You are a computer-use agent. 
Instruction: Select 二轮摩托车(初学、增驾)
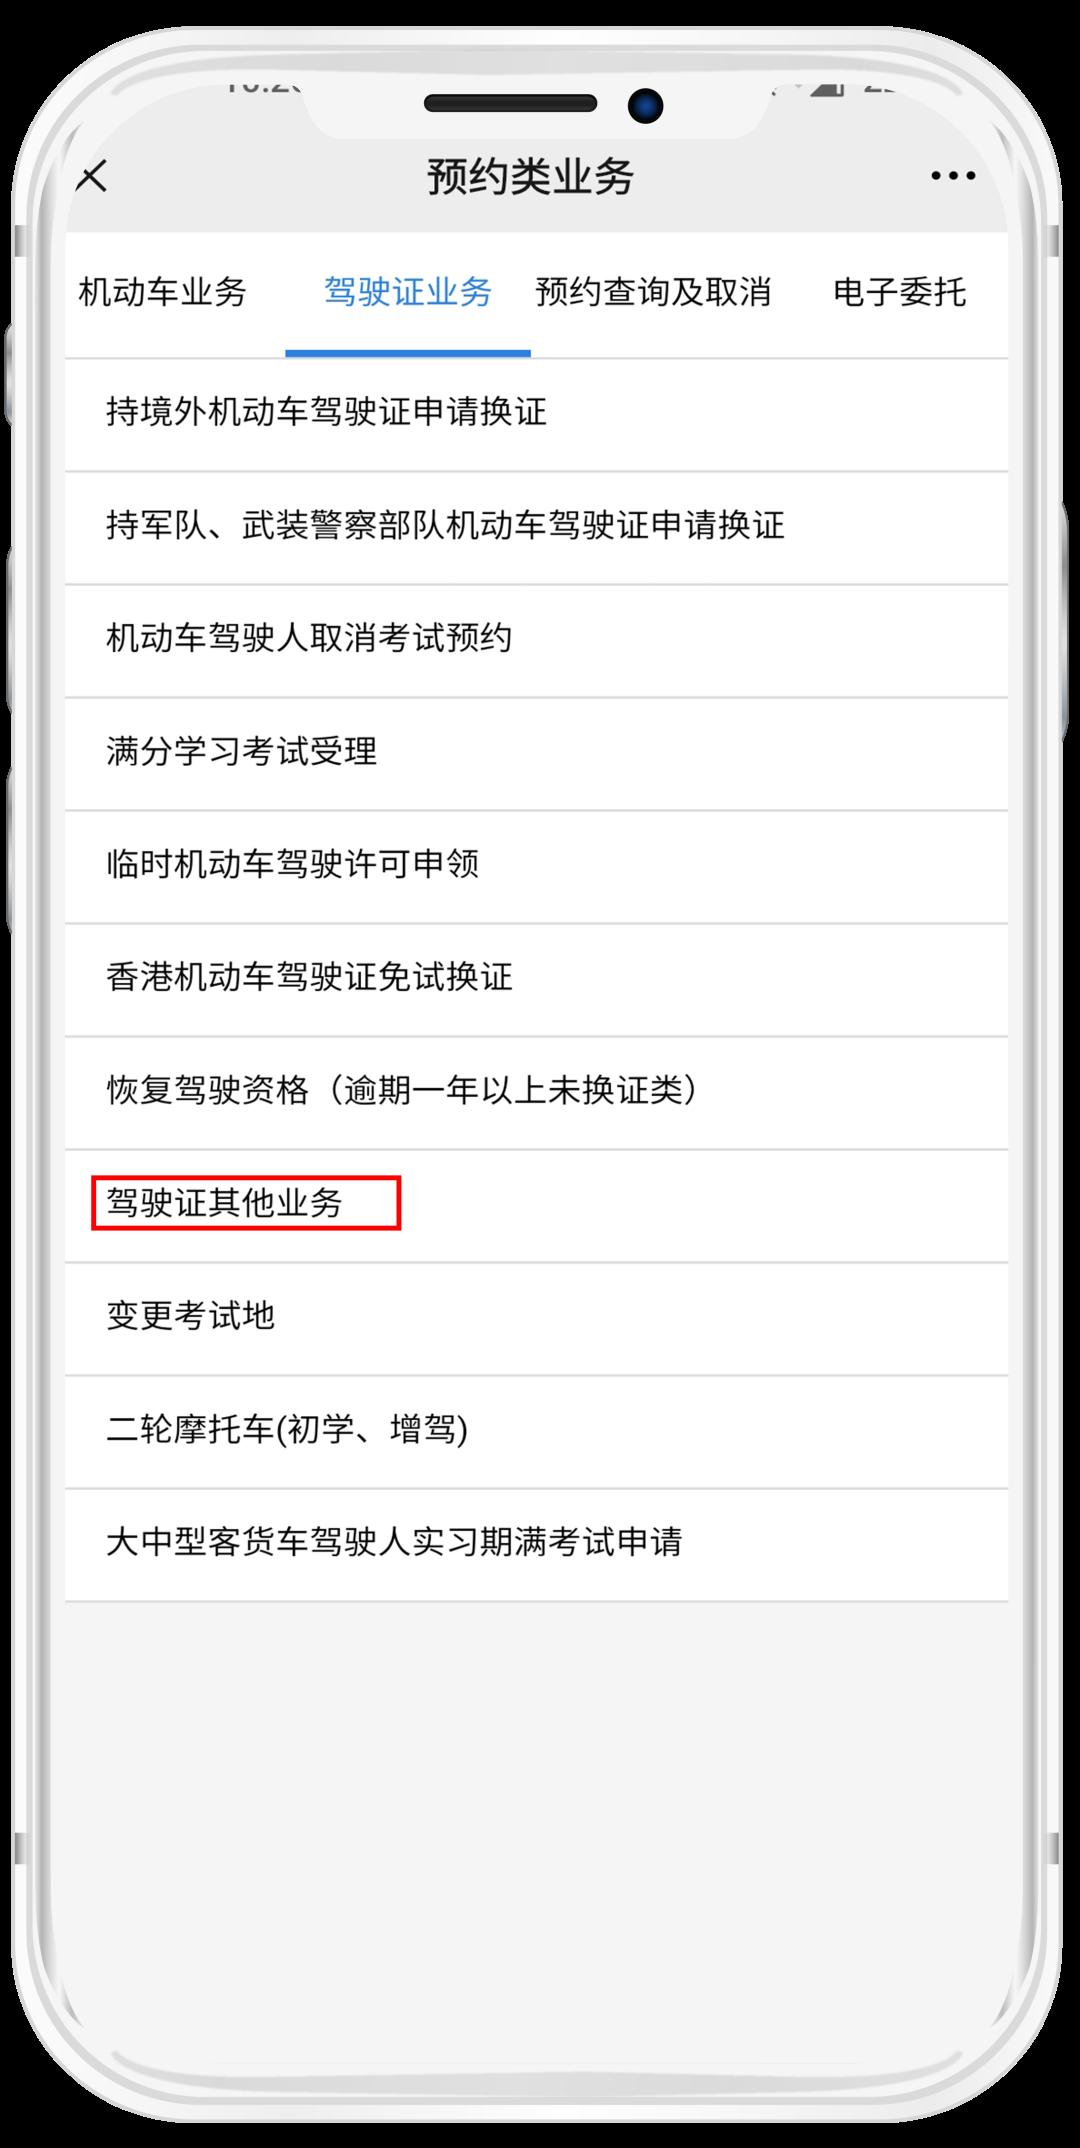(x=536, y=1430)
